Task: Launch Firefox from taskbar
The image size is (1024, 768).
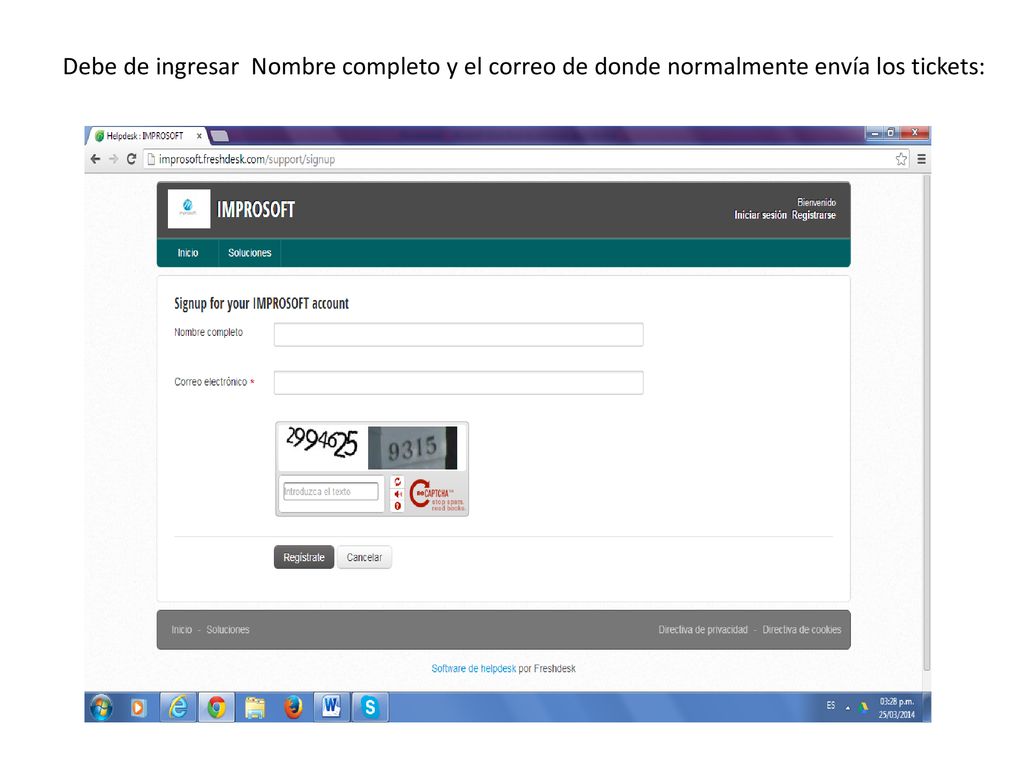Action: 293,707
